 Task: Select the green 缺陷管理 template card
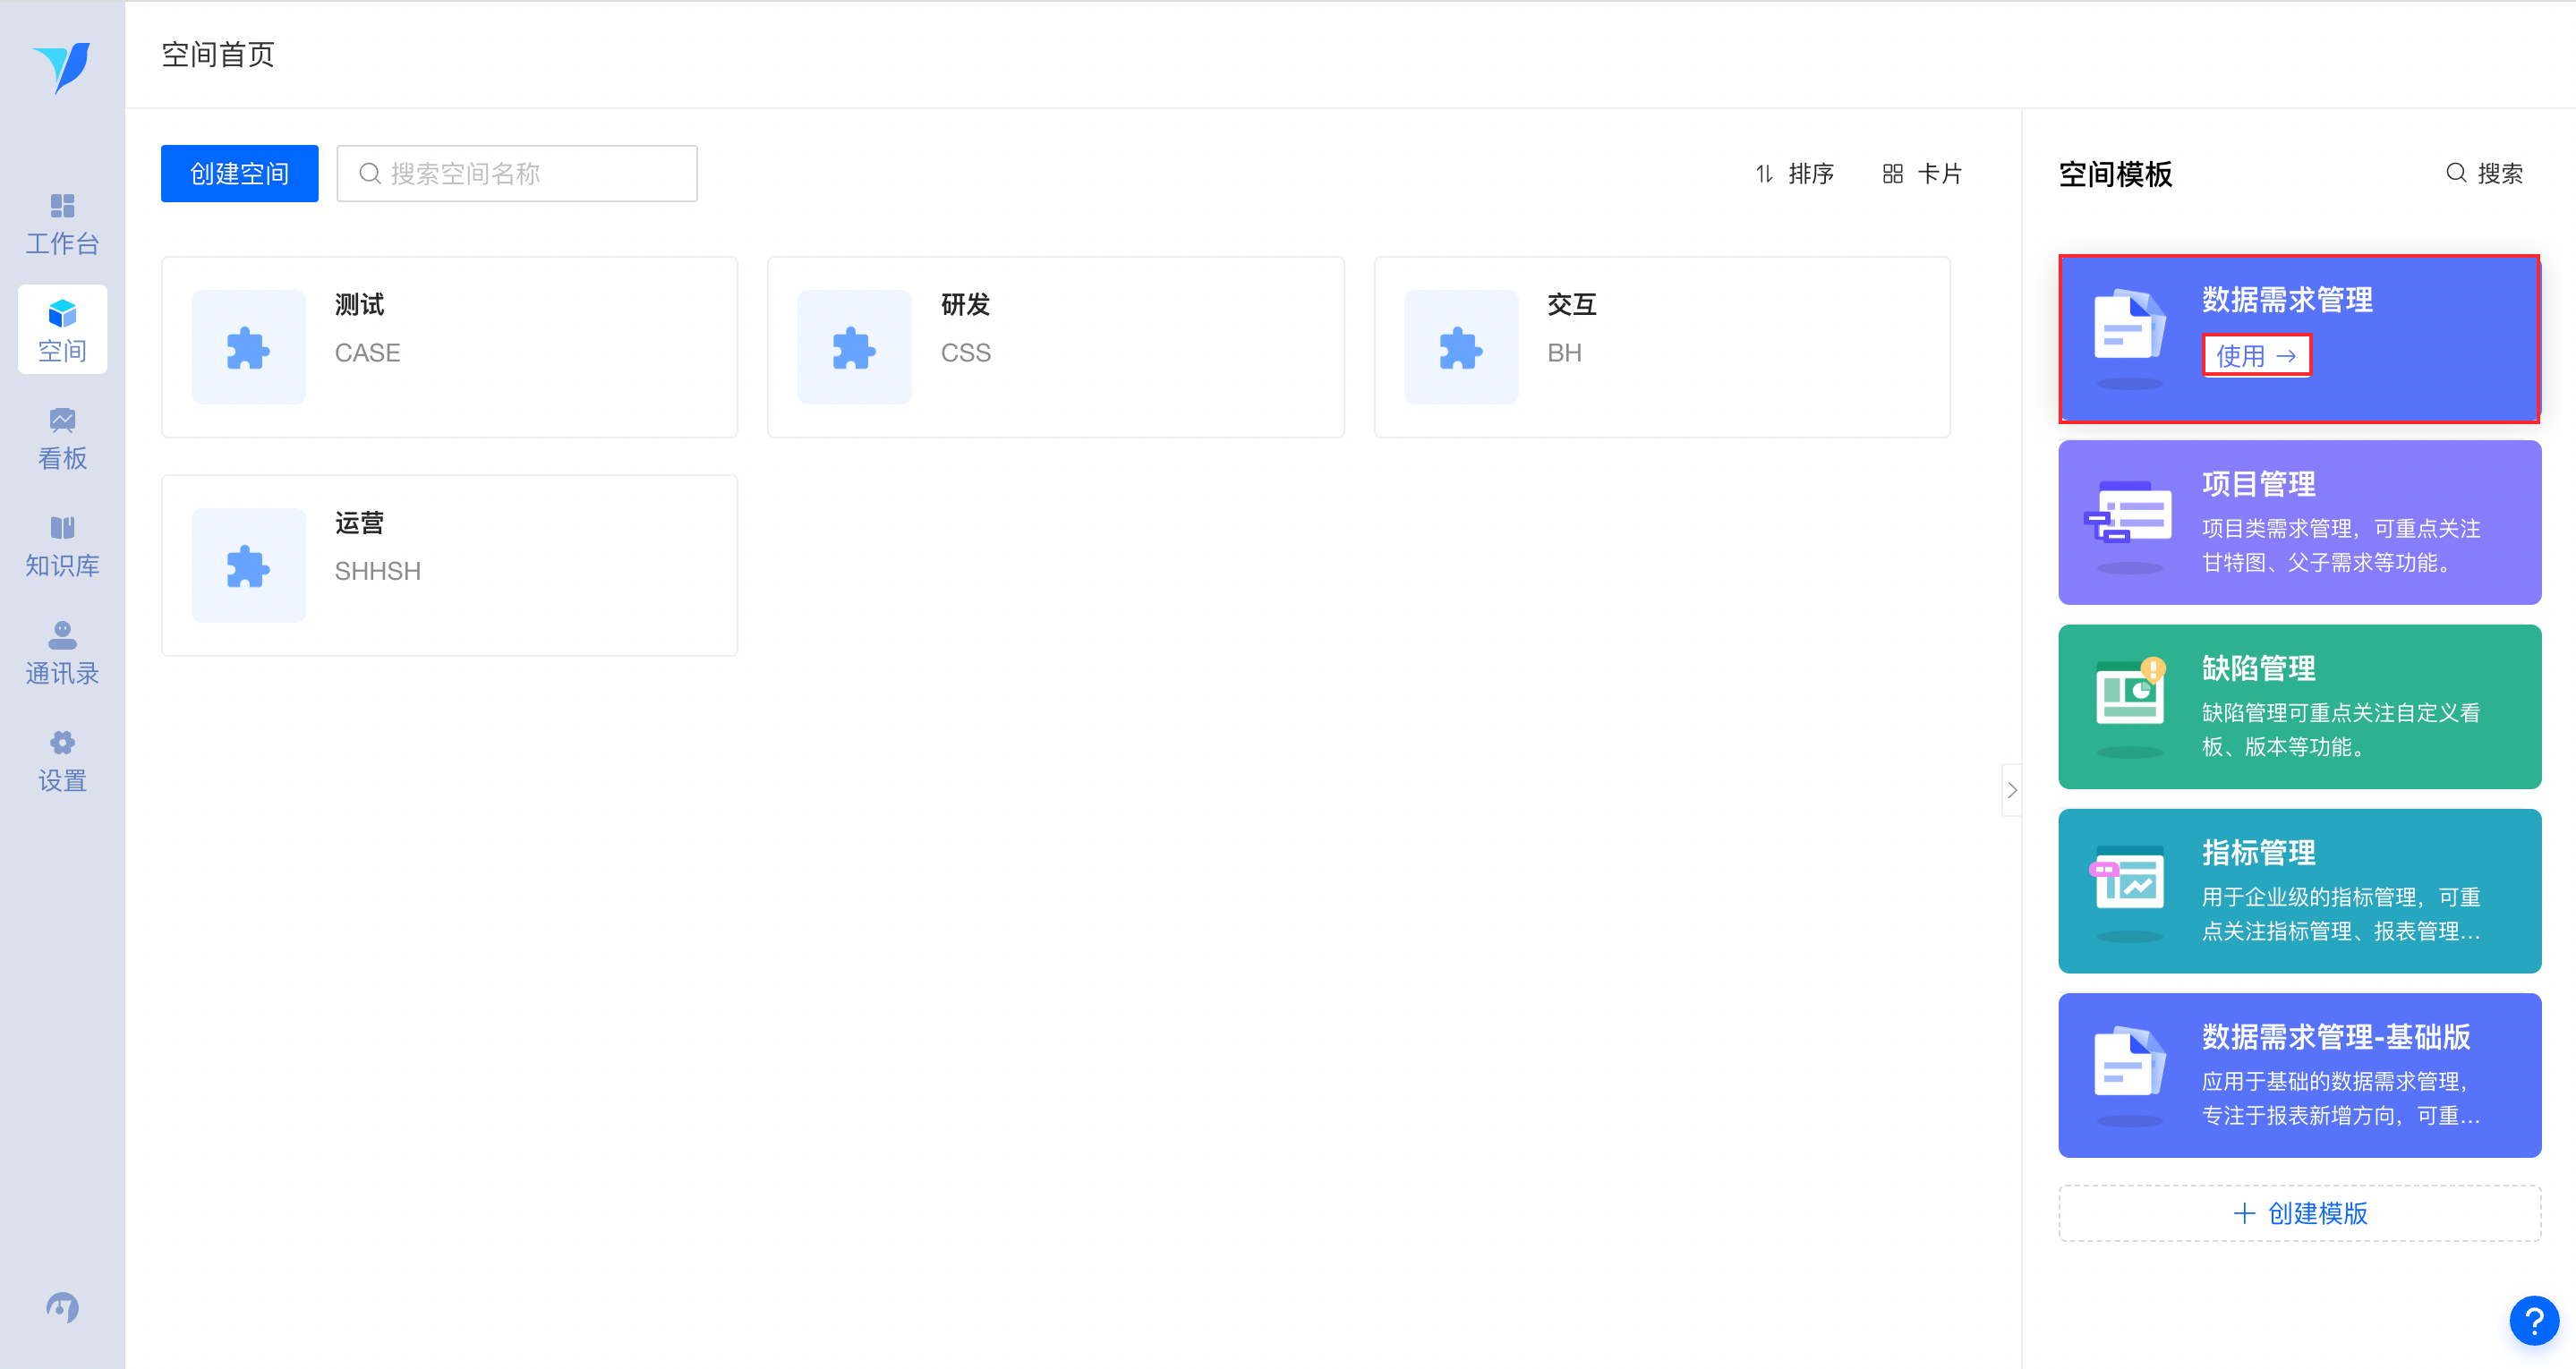pos(2299,707)
